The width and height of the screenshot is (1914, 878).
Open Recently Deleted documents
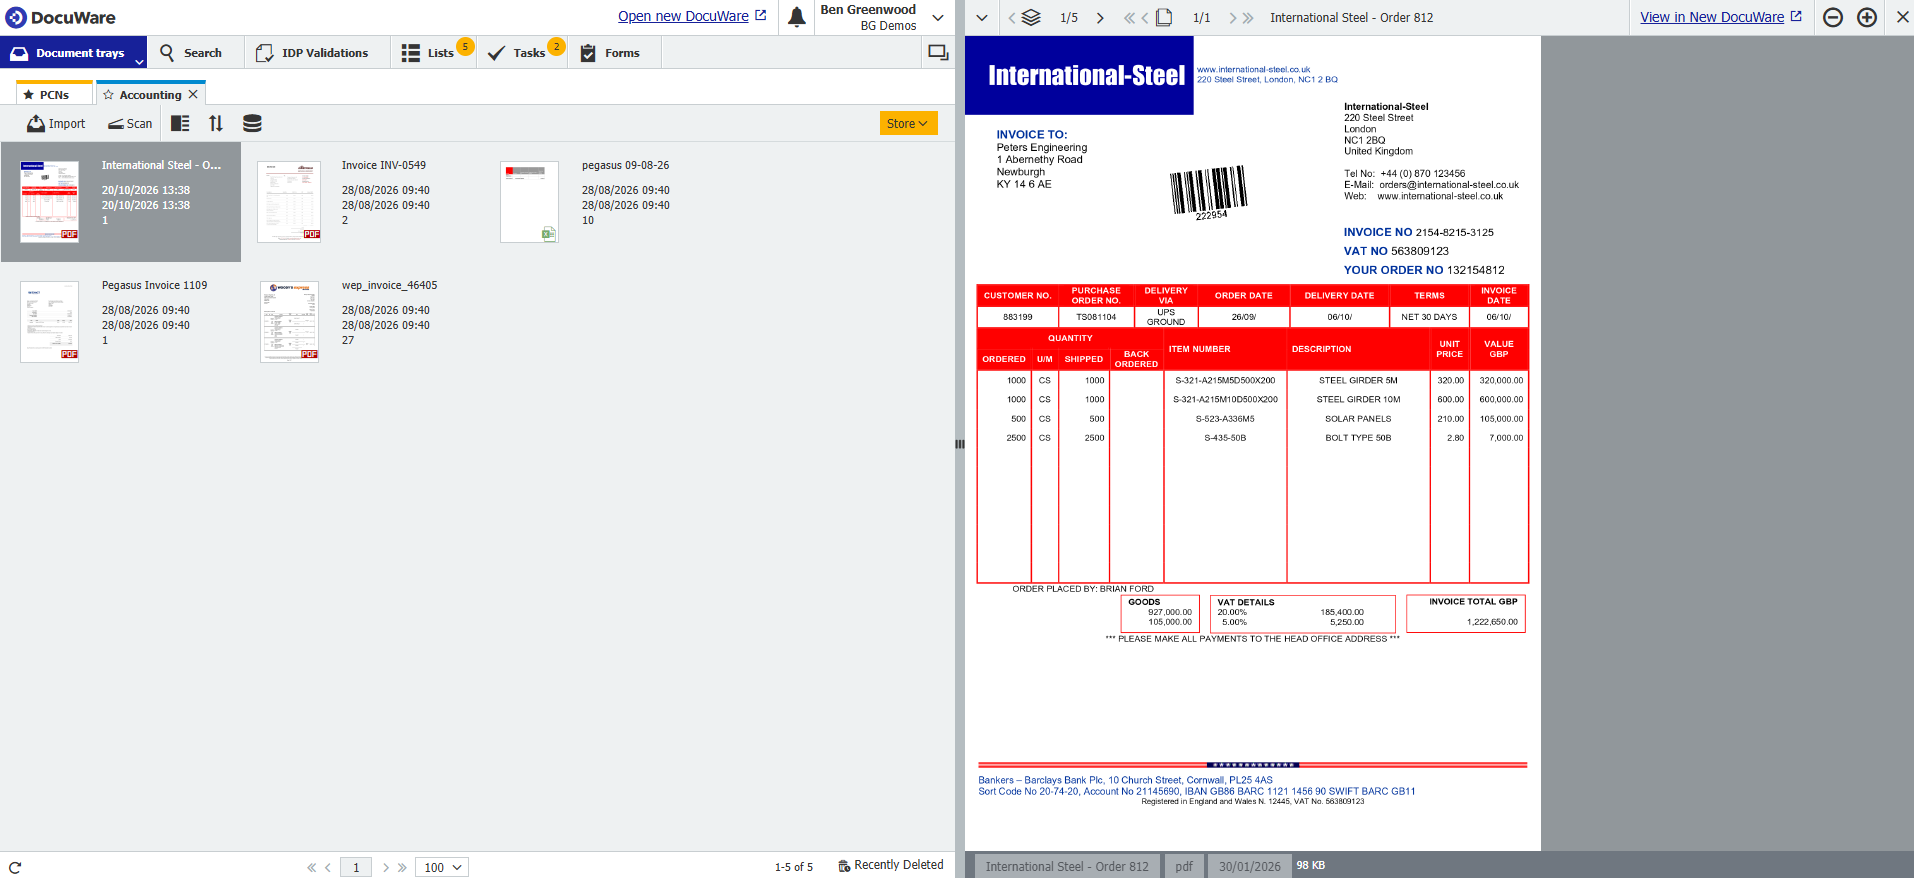coord(890,865)
